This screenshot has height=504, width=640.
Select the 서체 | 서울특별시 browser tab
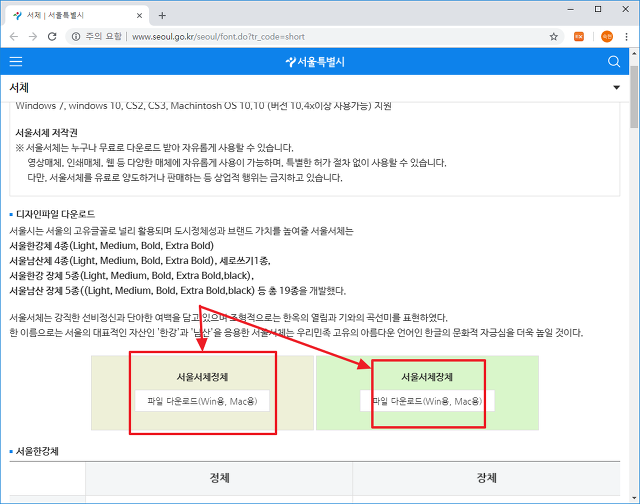[76, 16]
